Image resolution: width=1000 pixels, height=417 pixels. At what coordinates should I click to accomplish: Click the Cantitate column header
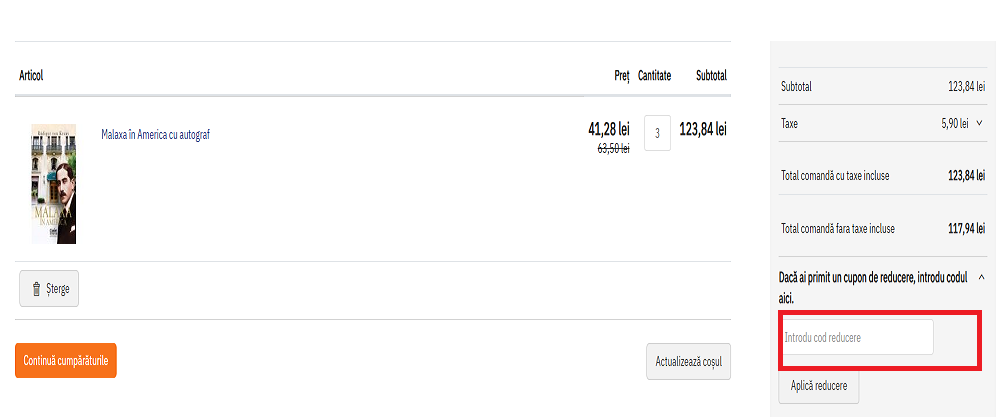point(654,75)
